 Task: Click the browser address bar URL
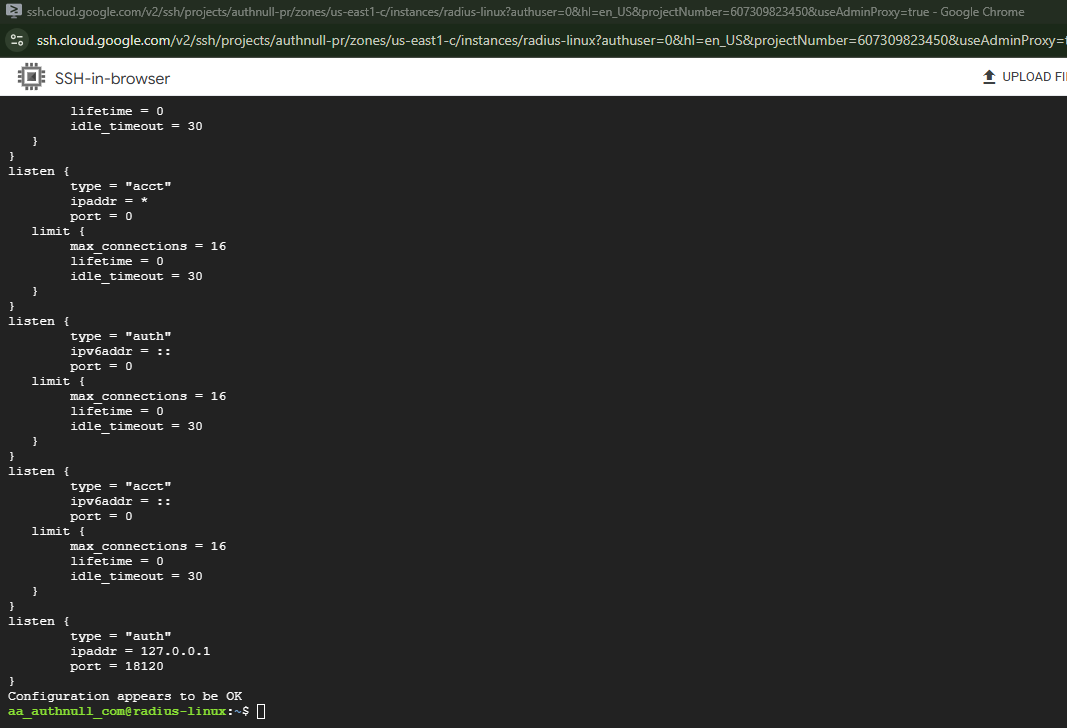tap(400, 41)
